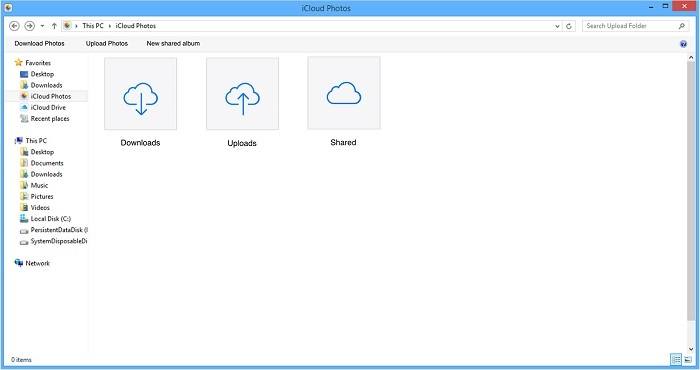Go back with the Back arrow
This screenshot has width=700, height=370.
click(14, 26)
